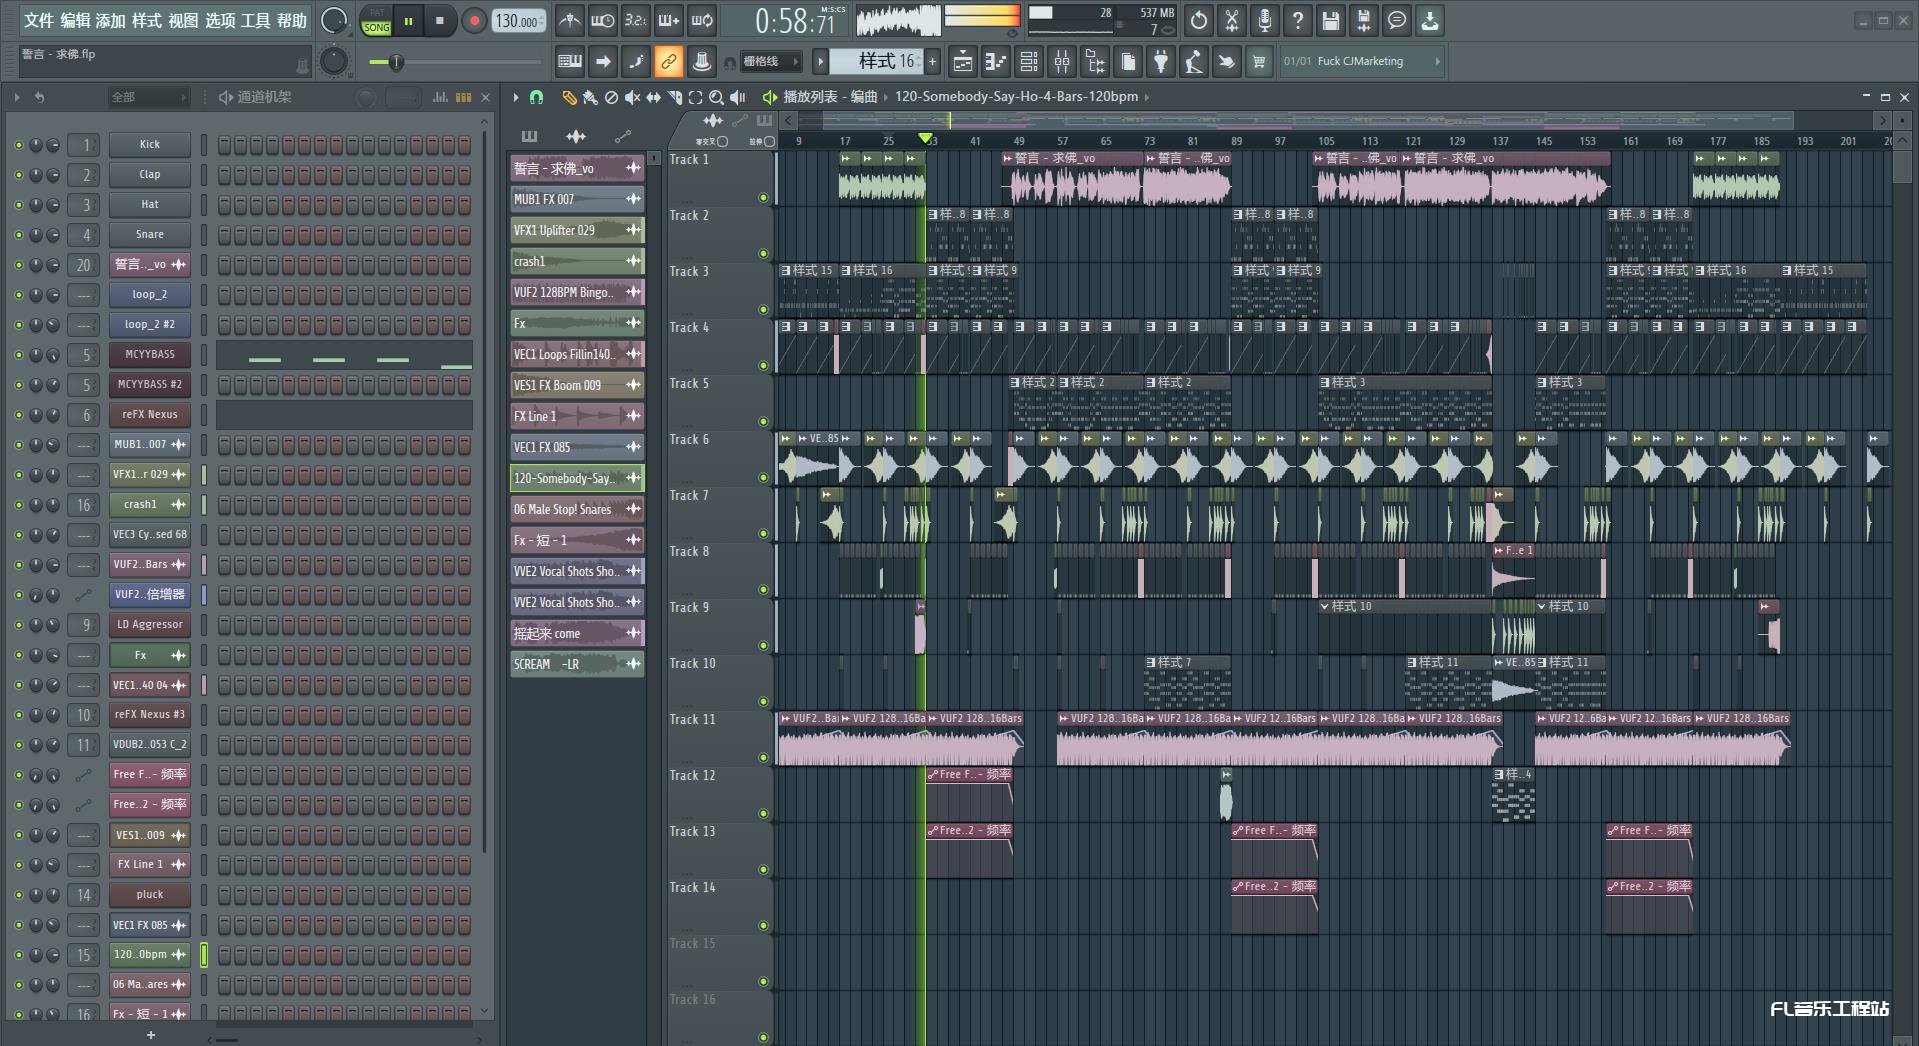Open the channel rack view icon

pos(1028,62)
